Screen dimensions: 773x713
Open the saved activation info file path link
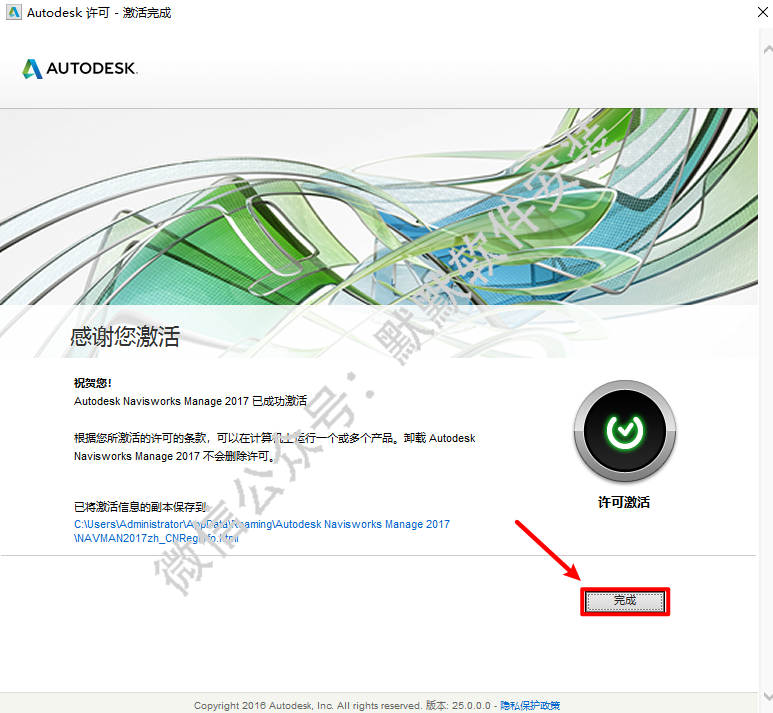[x=262, y=524]
